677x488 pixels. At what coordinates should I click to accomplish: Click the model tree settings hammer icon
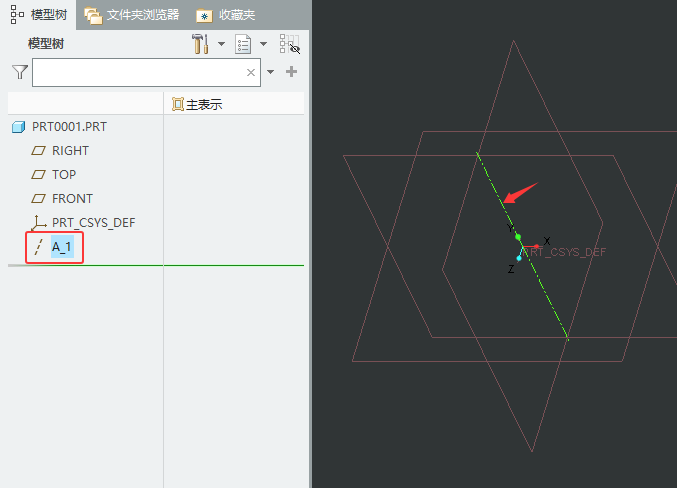[200, 44]
